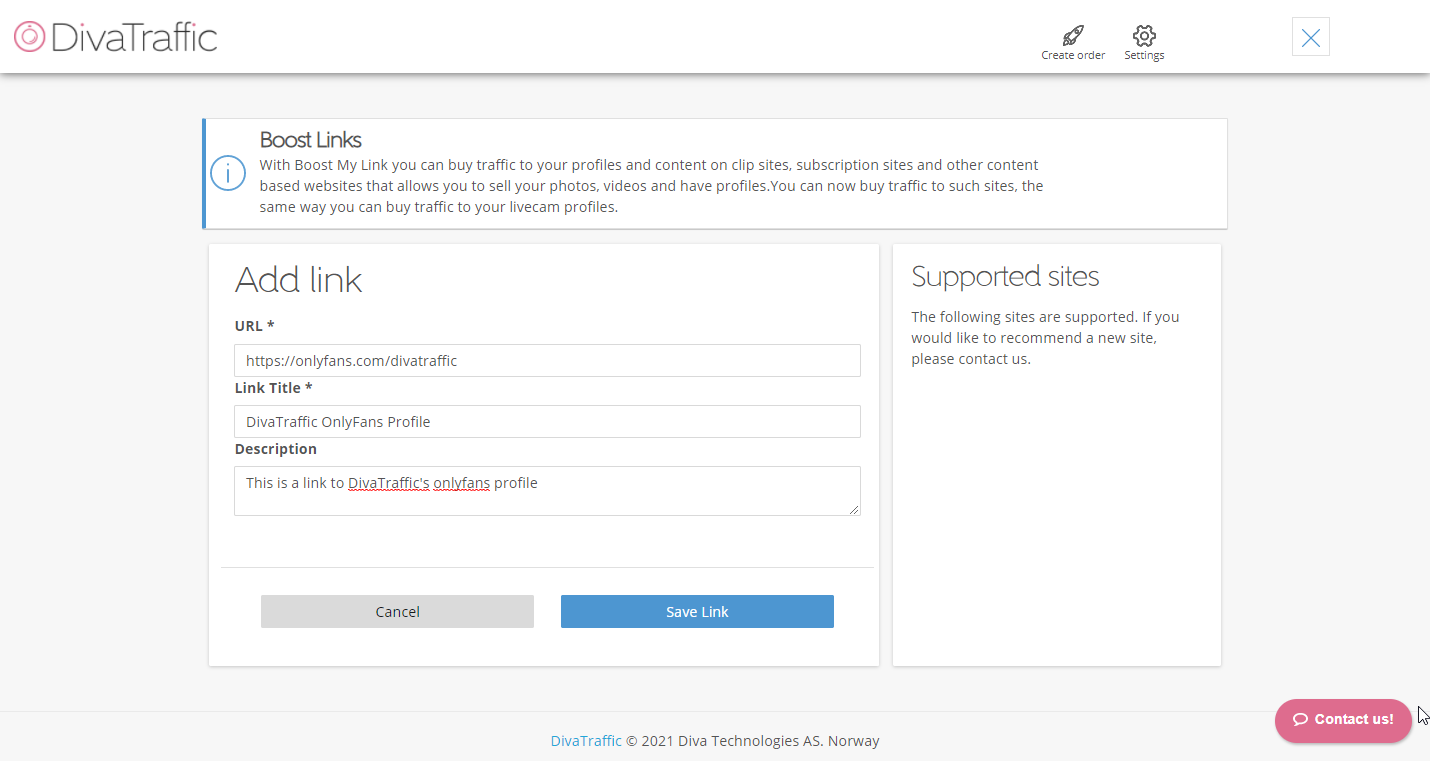Click the URL * field label
This screenshot has height=761, width=1430.
(254, 326)
